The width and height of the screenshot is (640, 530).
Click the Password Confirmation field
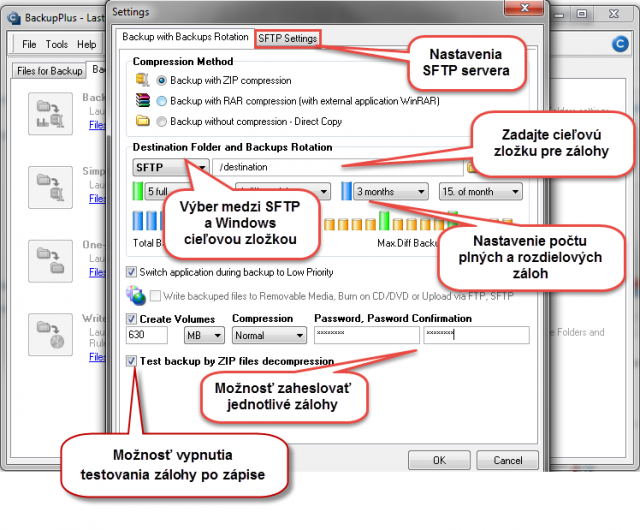click(x=476, y=335)
